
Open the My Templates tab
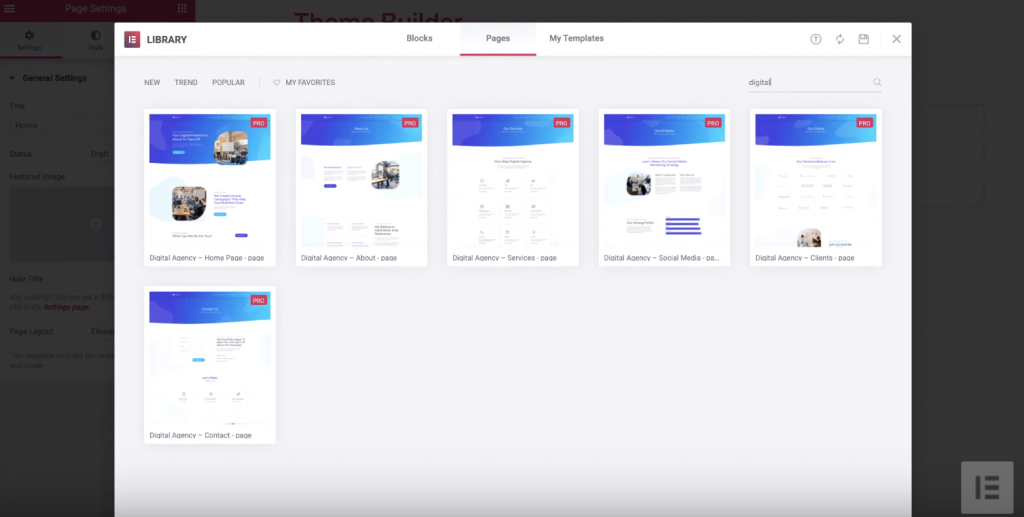coord(576,38)
